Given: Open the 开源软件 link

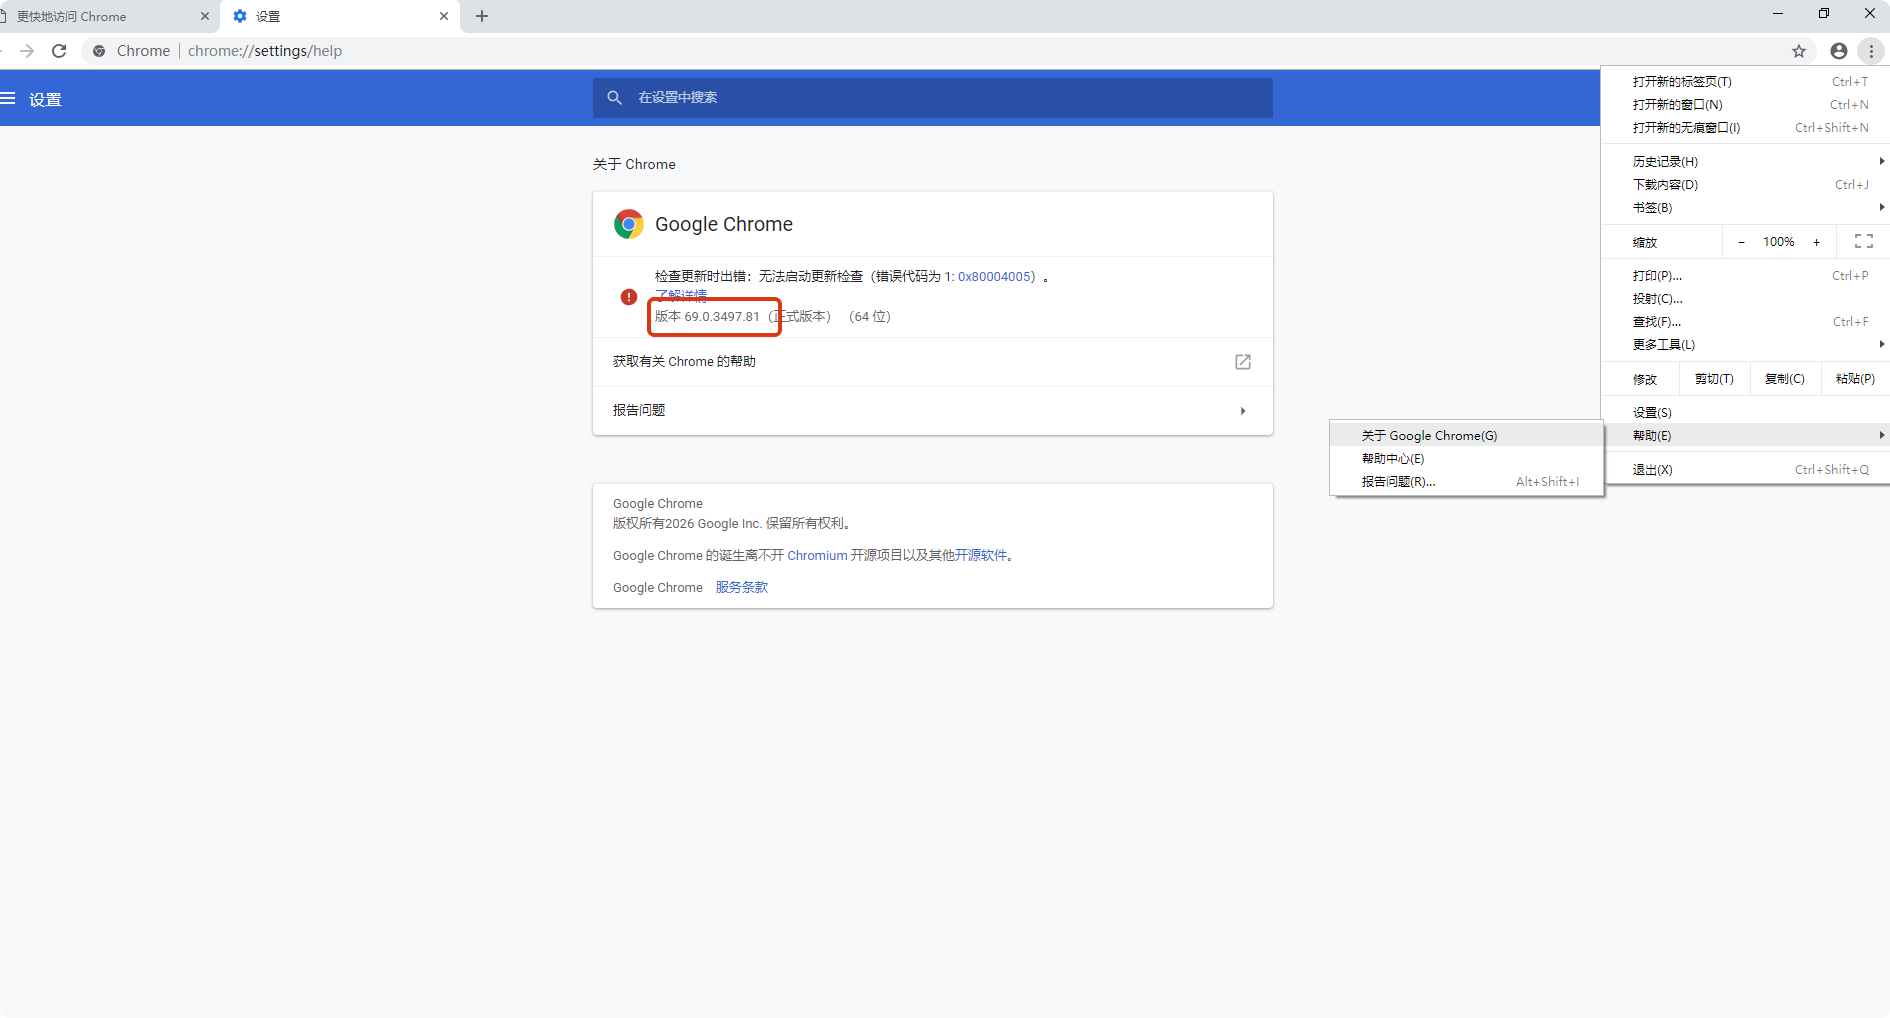Looking at the screenshot, I should pos(981,556).
